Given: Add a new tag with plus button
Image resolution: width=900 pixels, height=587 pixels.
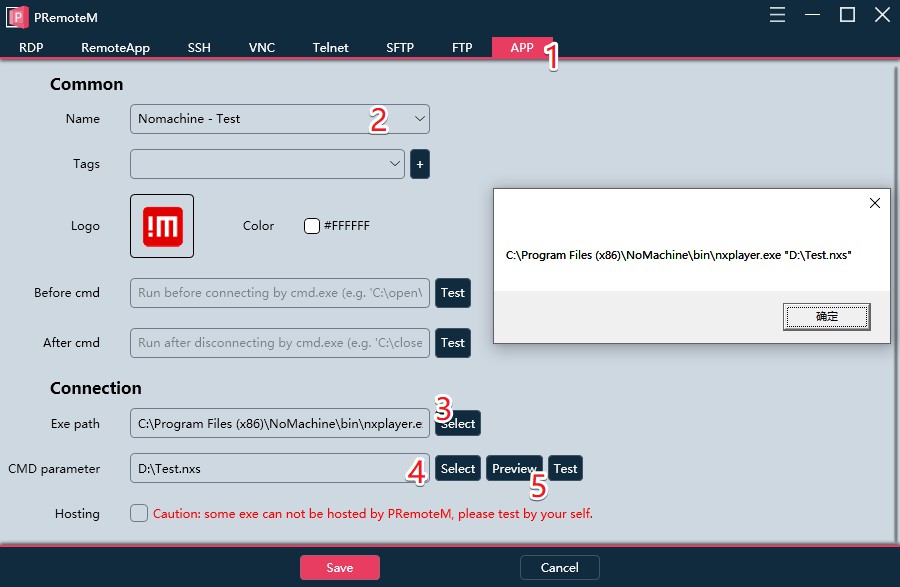Looking at the screenshot, I should pyautogui.click(x=420, y=164).
